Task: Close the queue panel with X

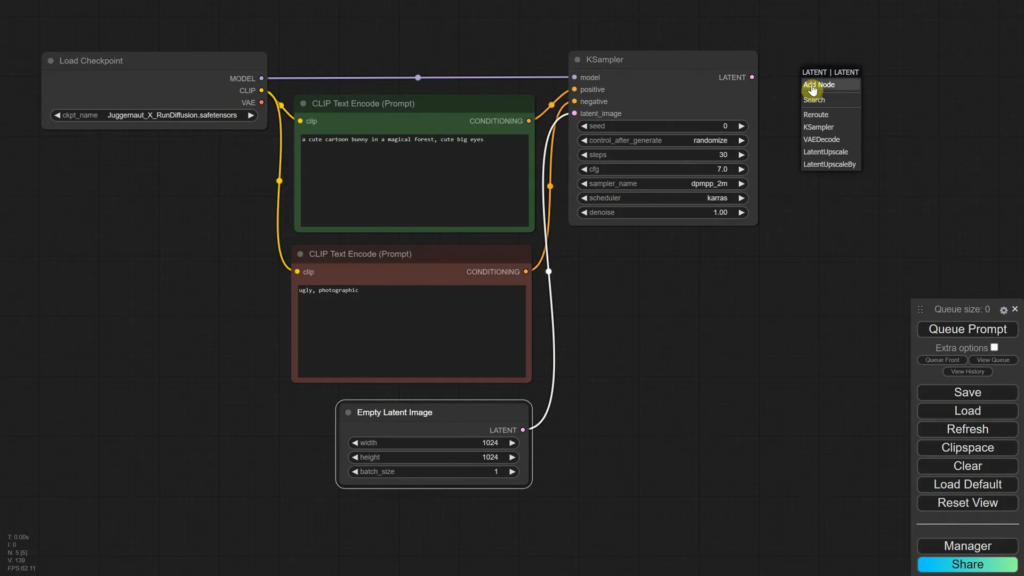Action: tap(1015, 309)
